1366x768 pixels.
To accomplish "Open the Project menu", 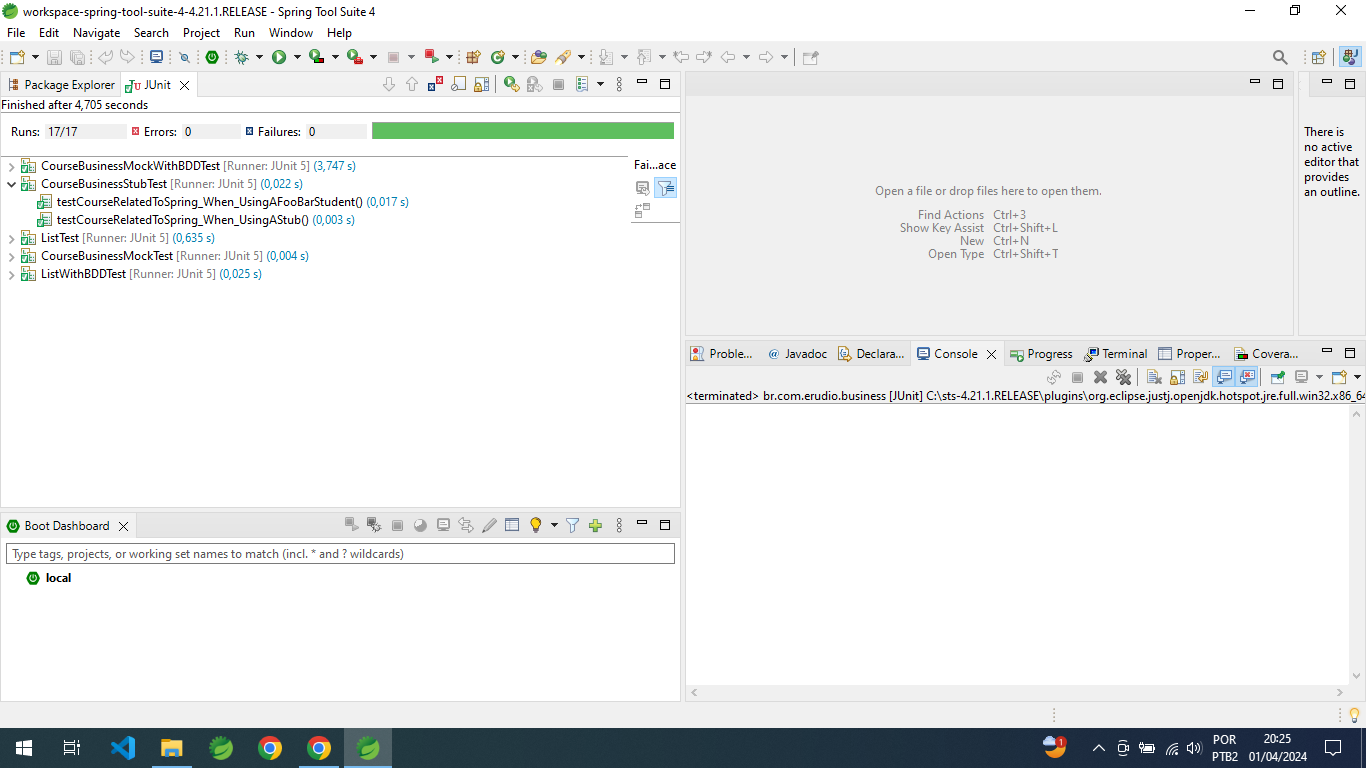I will point(201,33).
